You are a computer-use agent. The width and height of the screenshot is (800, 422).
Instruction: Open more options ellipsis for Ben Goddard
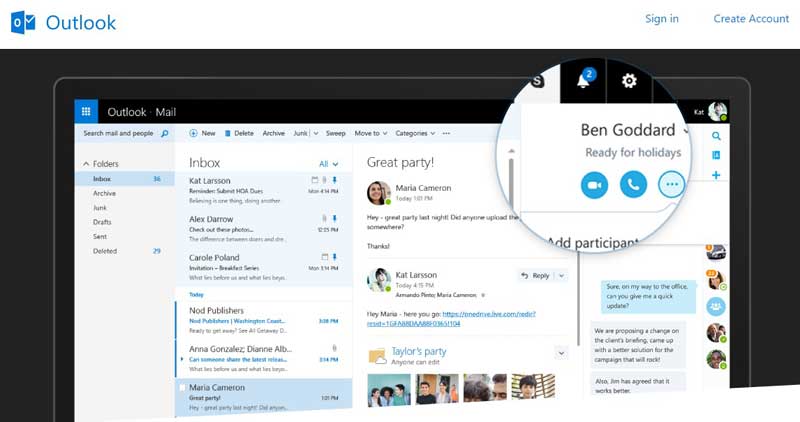671,185
